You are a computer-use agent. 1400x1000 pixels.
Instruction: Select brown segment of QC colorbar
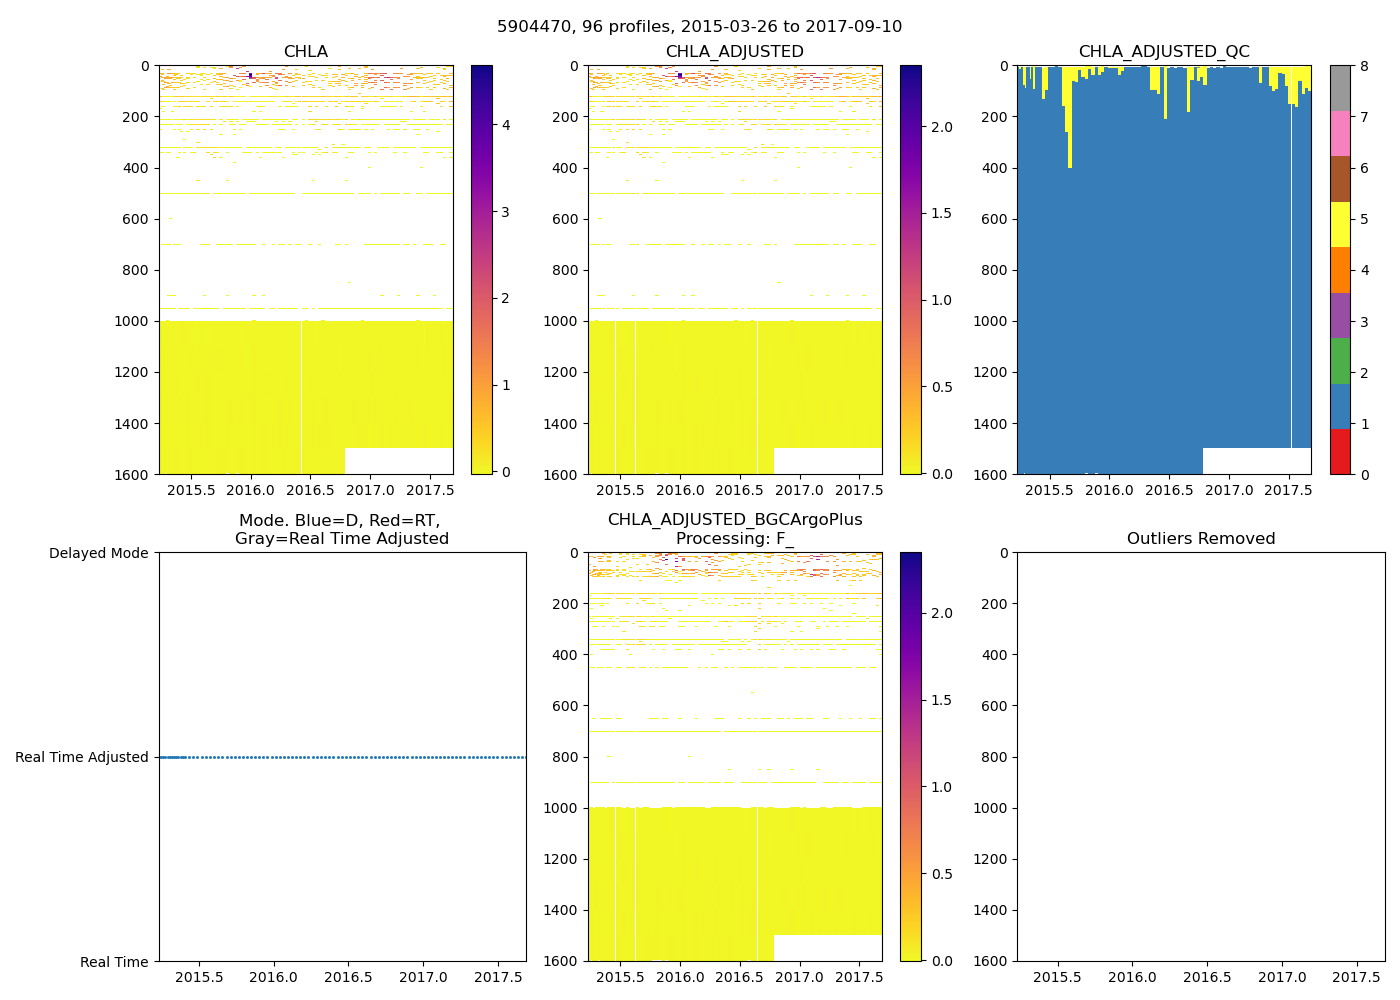tap(1340, 179)
